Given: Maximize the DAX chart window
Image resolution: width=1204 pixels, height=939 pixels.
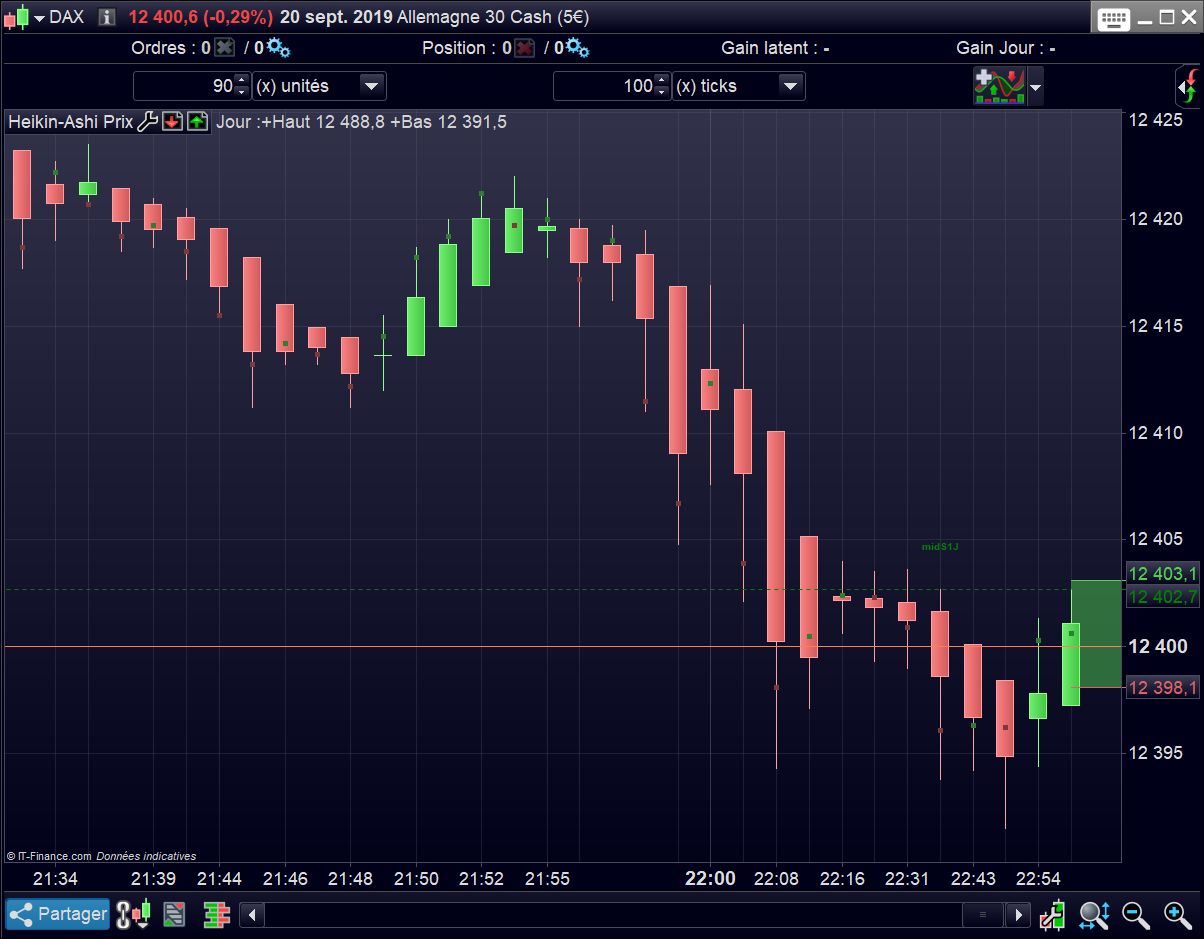Looking at the screenshot, I should click(x=1166, y=17).
